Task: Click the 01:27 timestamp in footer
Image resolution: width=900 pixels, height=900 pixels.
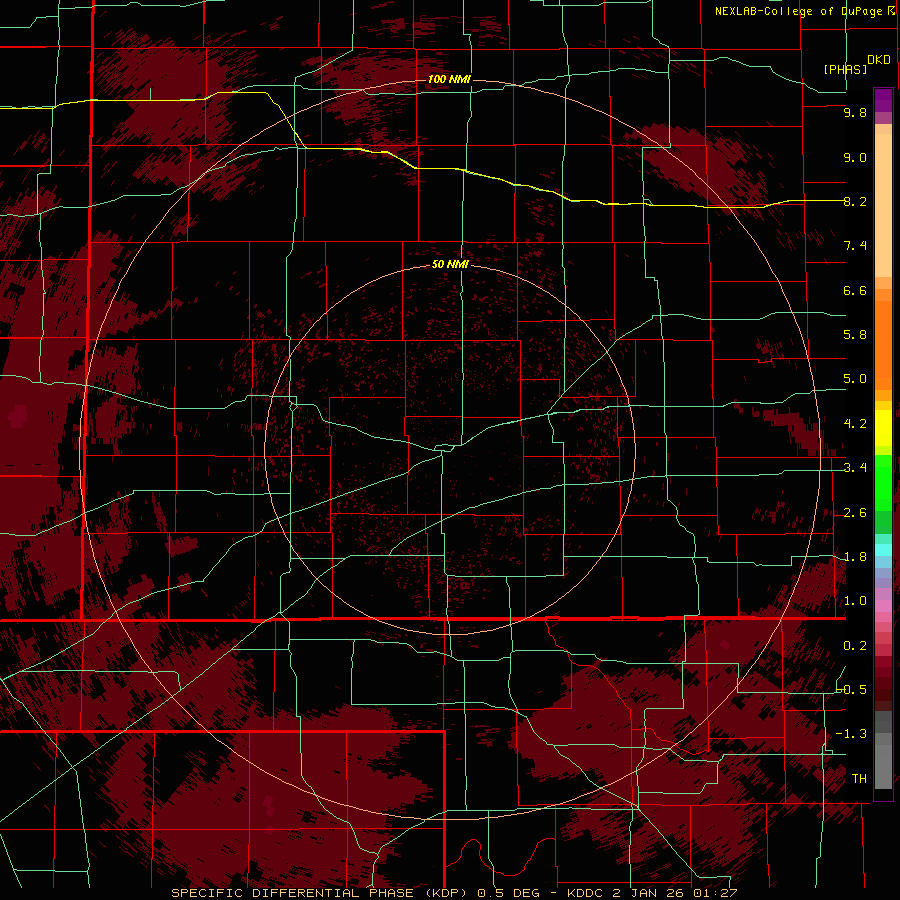Action: (715, 893)
